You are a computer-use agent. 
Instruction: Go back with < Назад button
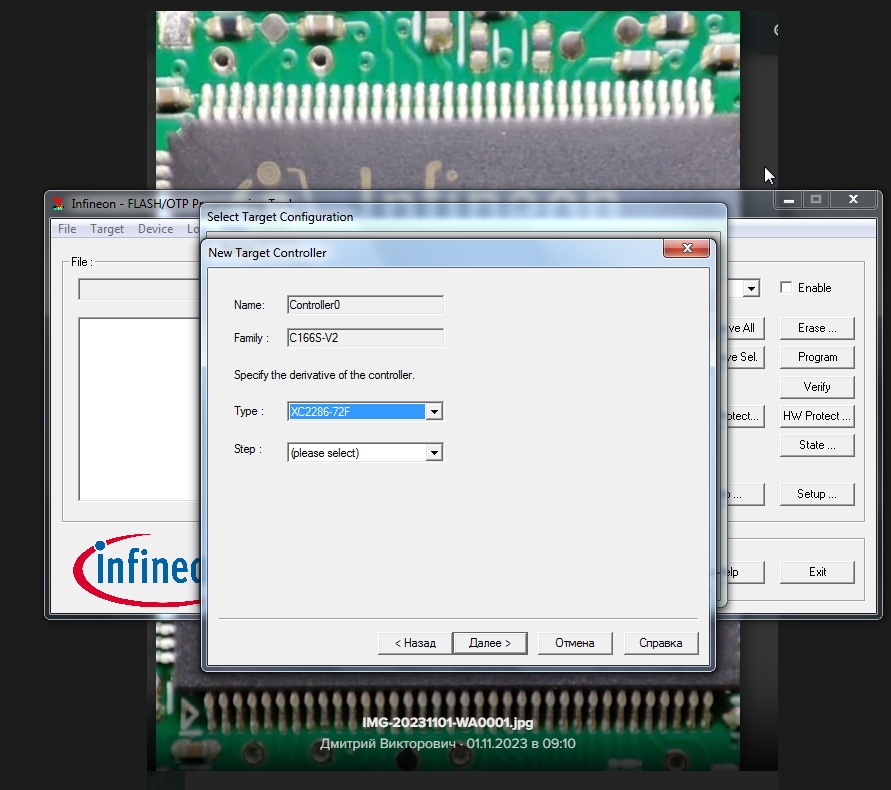pos(415,643)
